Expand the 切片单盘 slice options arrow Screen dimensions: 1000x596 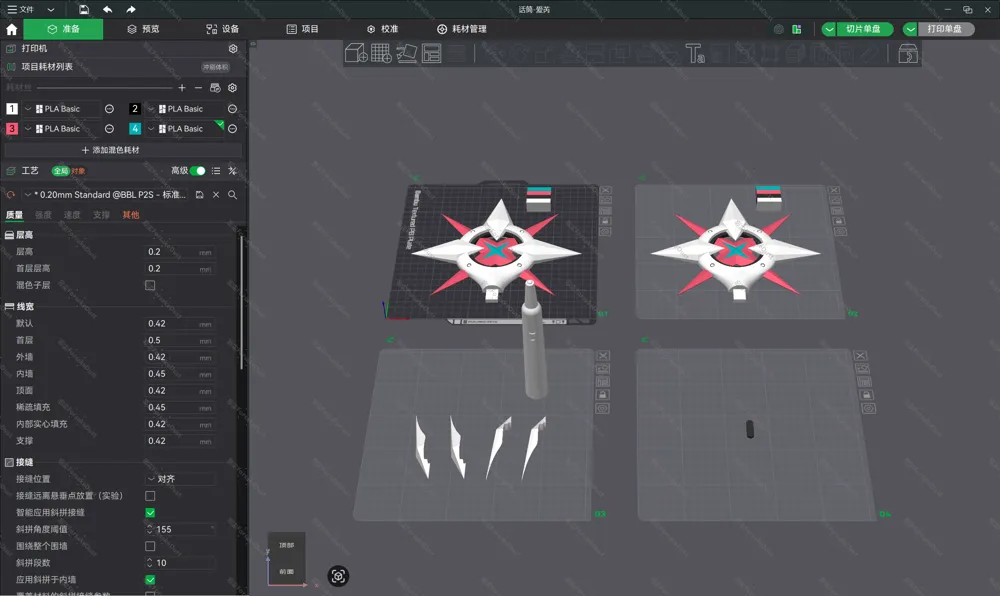[829, 29]
